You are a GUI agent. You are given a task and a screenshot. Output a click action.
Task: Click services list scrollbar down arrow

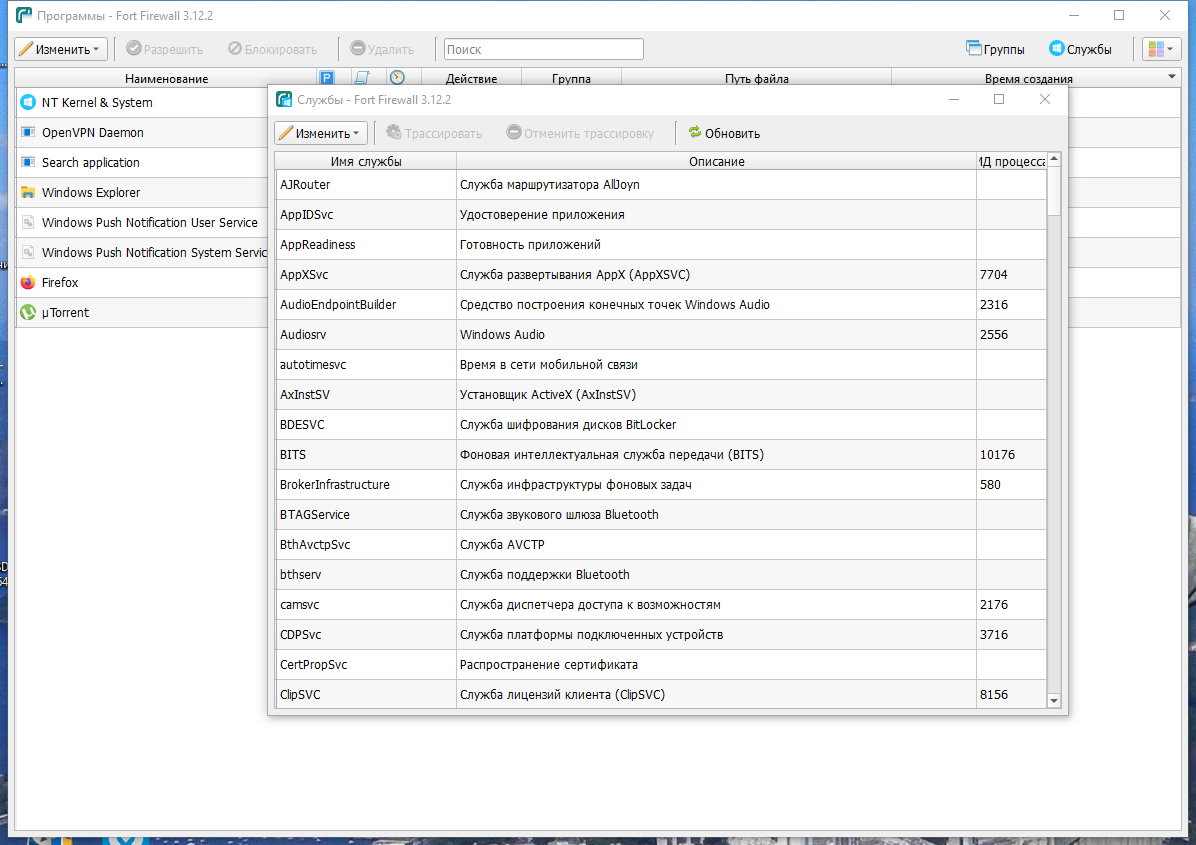[1054, 701]
